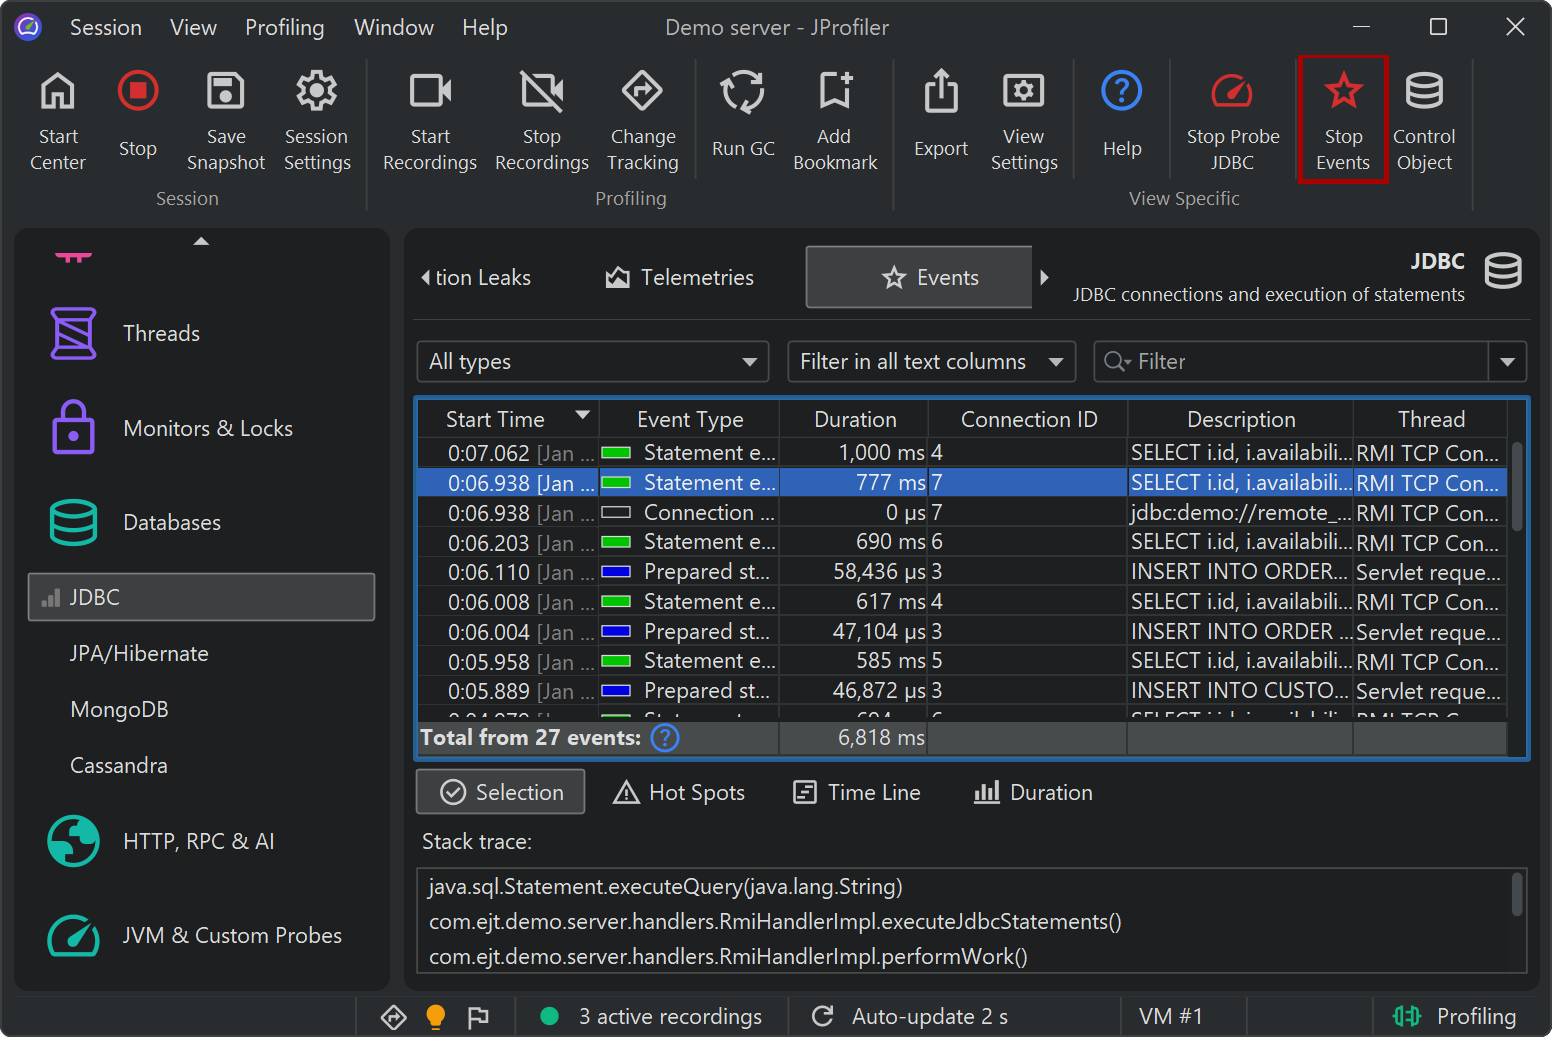This screenshot has height=1037, width=1552.
Task: Open Session Settings gear icon
Action: (x=316, y=92)
